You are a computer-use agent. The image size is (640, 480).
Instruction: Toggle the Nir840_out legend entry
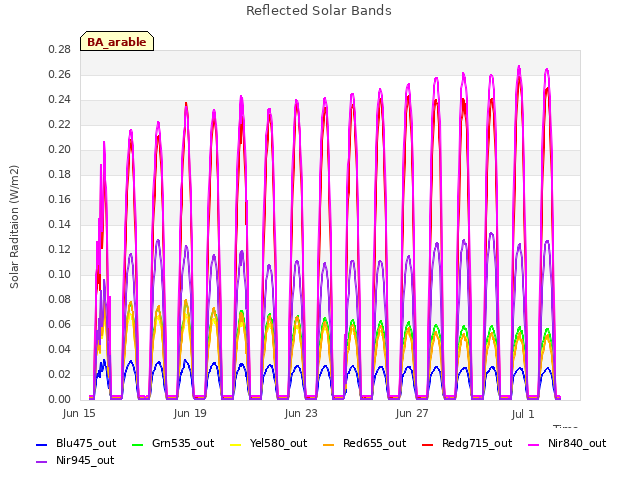coord(567,443)
